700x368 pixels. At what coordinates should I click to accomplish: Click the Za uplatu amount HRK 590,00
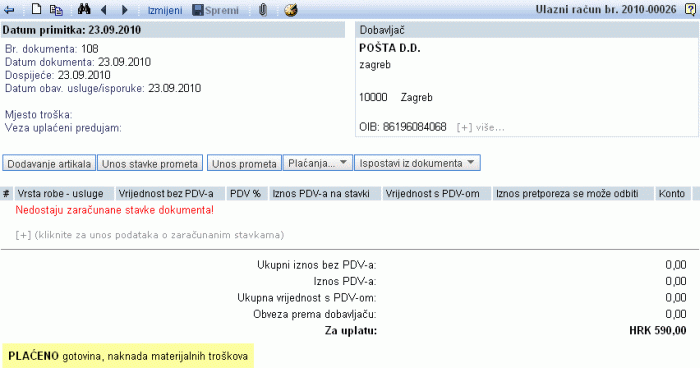[x=658, y=331]
